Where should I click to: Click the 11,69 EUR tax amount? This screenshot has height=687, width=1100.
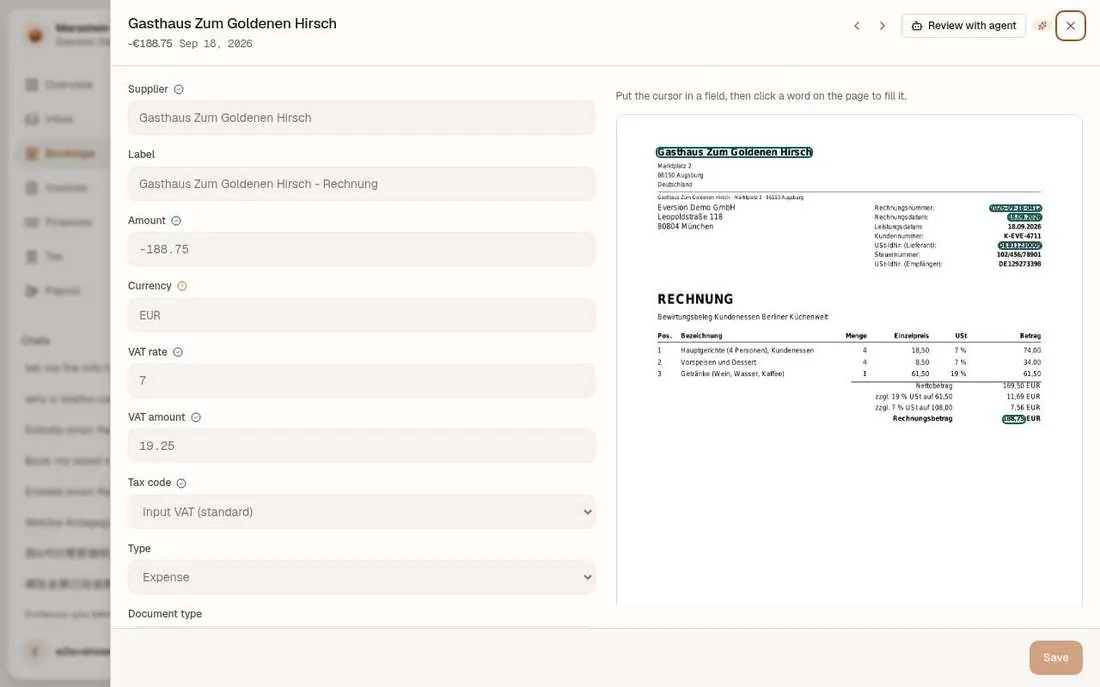[1024, 396]
